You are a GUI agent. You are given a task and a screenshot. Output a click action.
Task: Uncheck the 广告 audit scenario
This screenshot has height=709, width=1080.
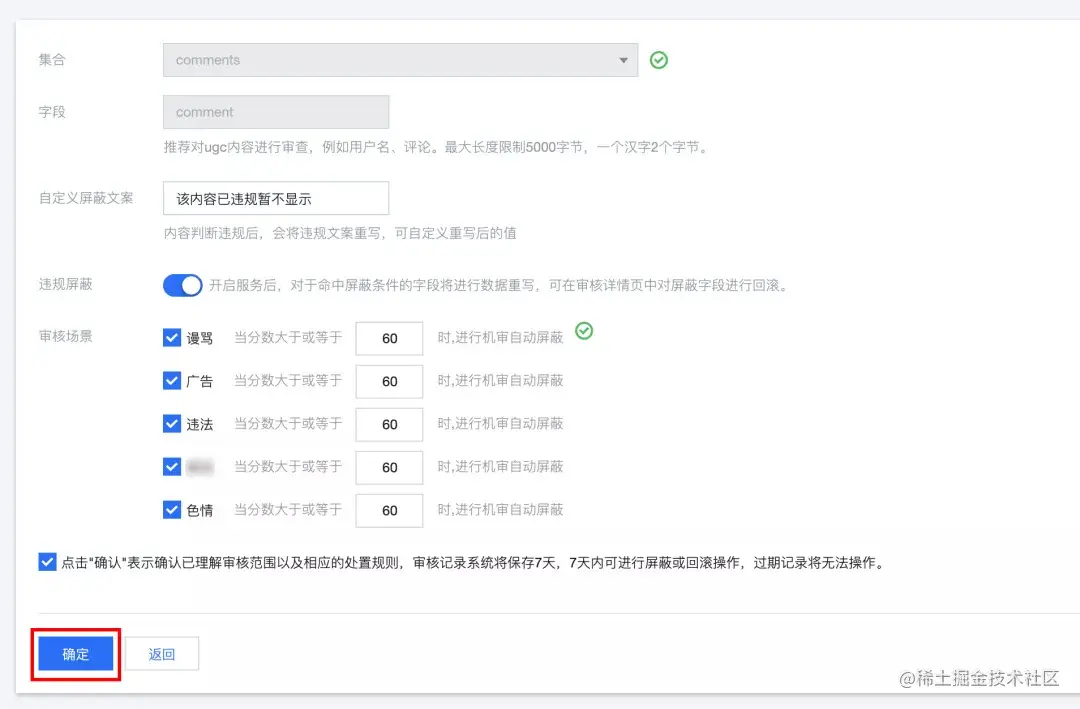[171, 380]
